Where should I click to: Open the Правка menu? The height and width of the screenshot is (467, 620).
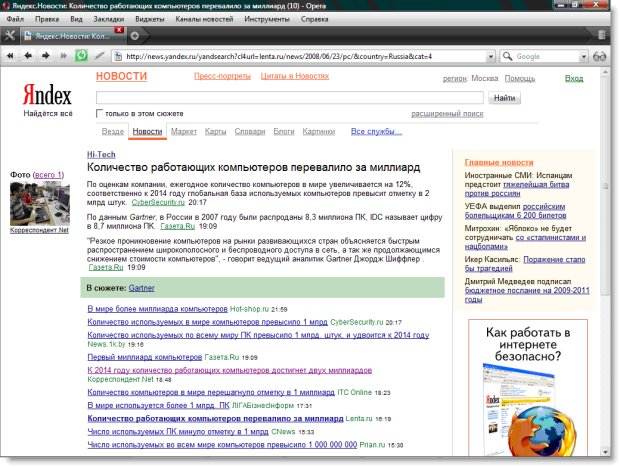47,19
